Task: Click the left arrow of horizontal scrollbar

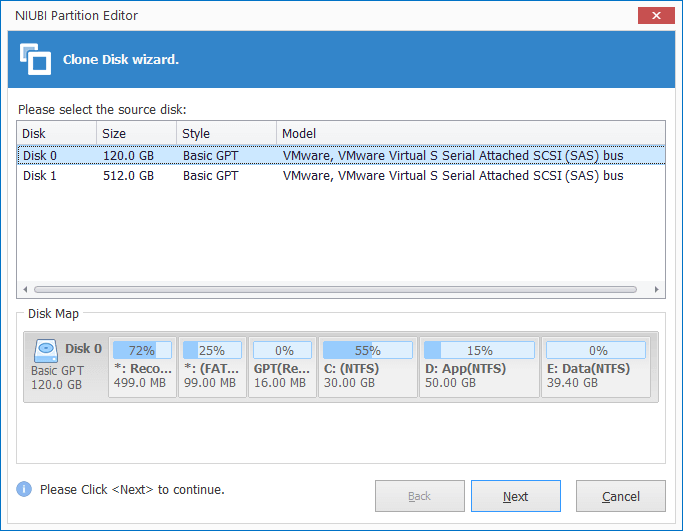Action: pyautogui.click(x=25, y=289)
